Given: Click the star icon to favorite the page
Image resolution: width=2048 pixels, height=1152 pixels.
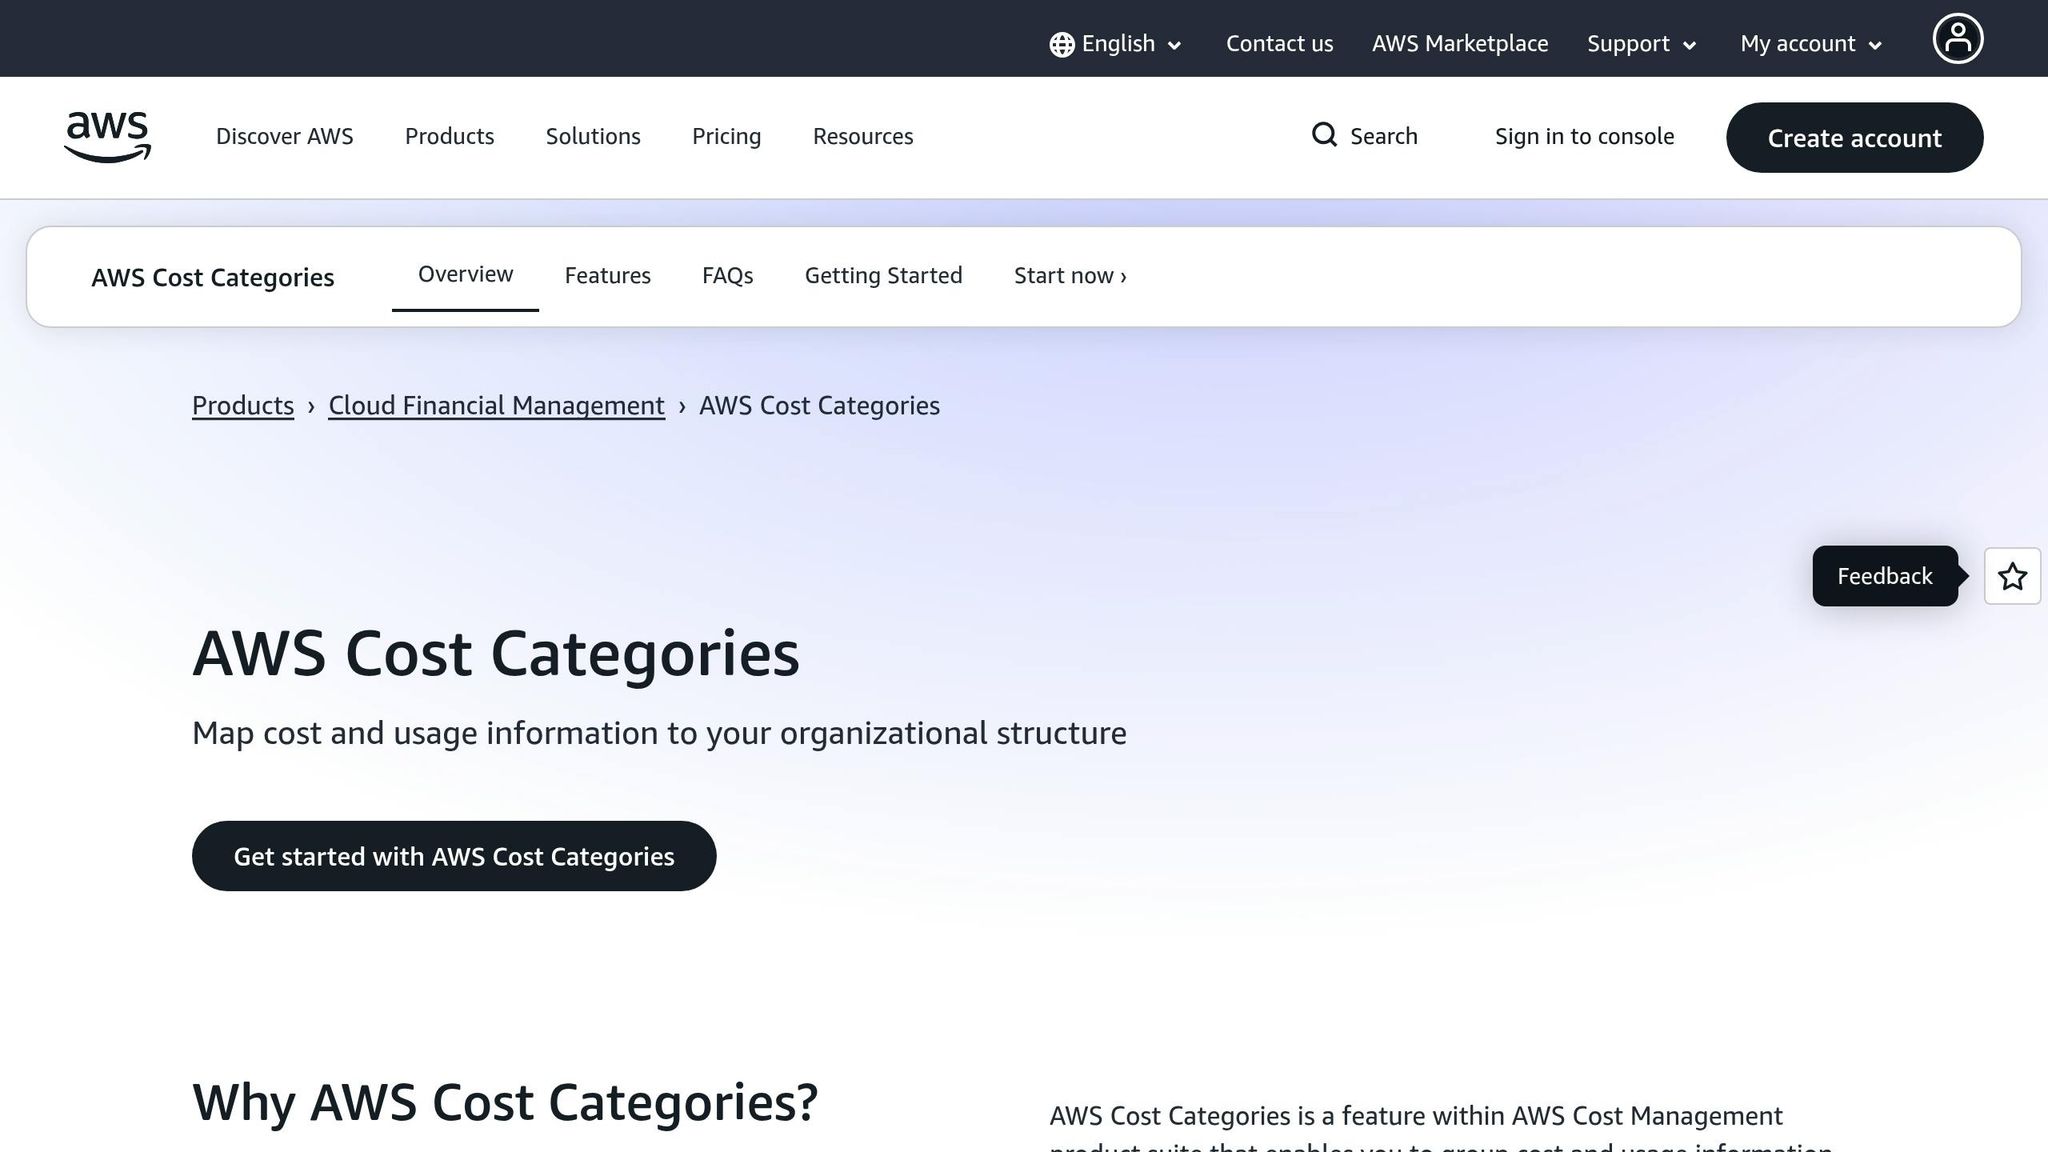Looking at the screenshot, I should (x=2012, y=576).
